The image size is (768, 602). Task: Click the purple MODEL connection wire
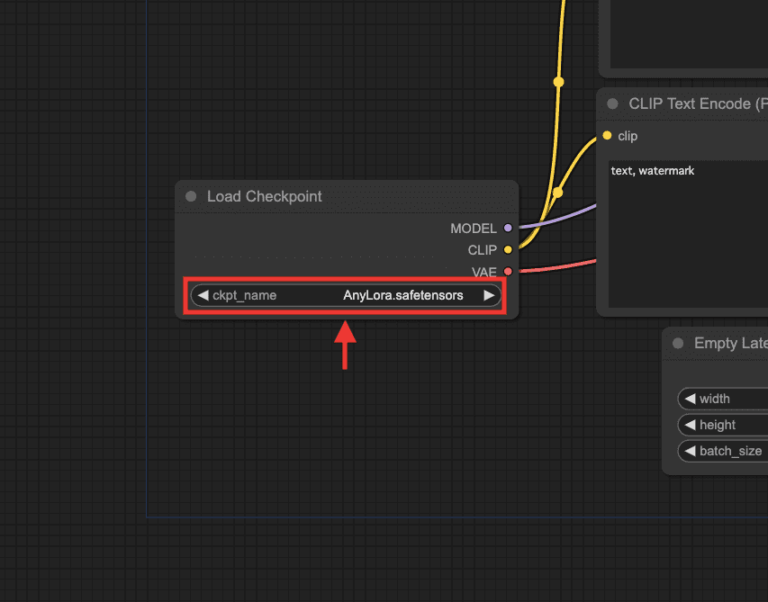point(560,217)
